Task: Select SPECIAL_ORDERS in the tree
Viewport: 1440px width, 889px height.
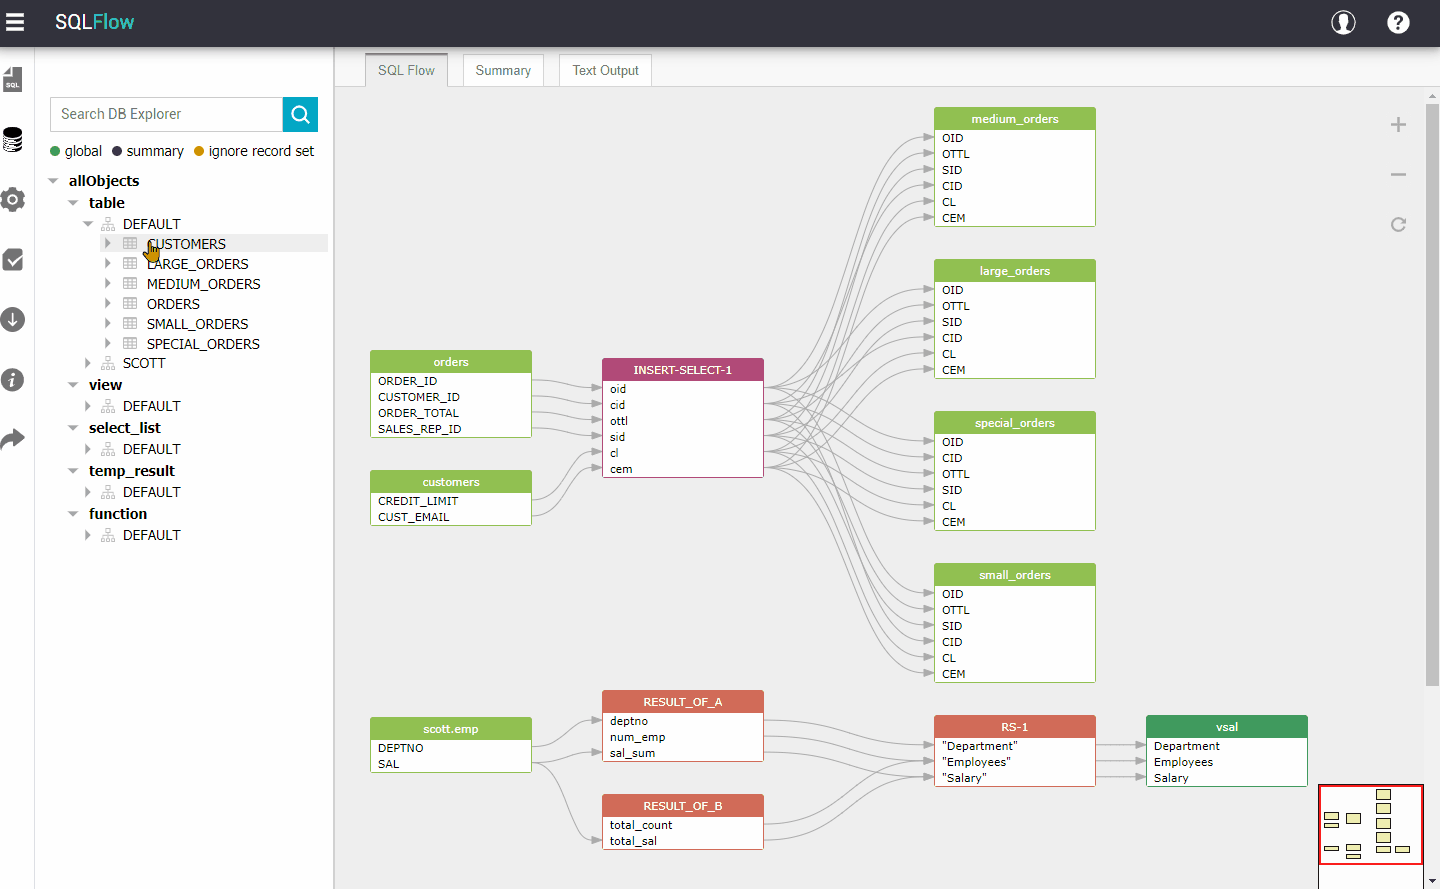Action: (203, 344)
